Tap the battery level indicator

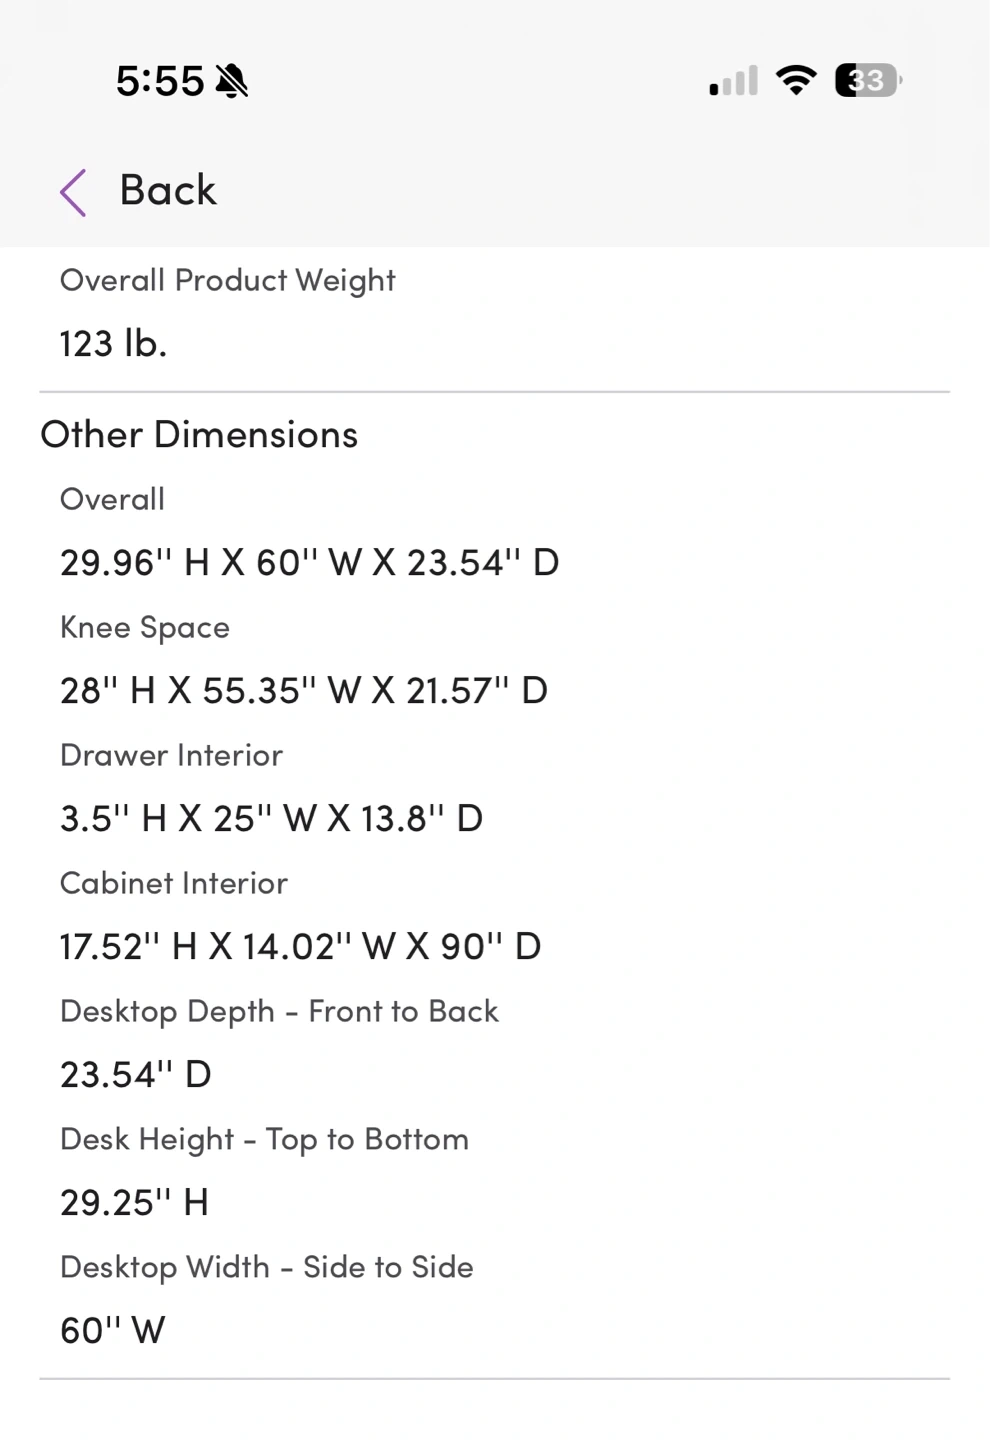point(868,80)
